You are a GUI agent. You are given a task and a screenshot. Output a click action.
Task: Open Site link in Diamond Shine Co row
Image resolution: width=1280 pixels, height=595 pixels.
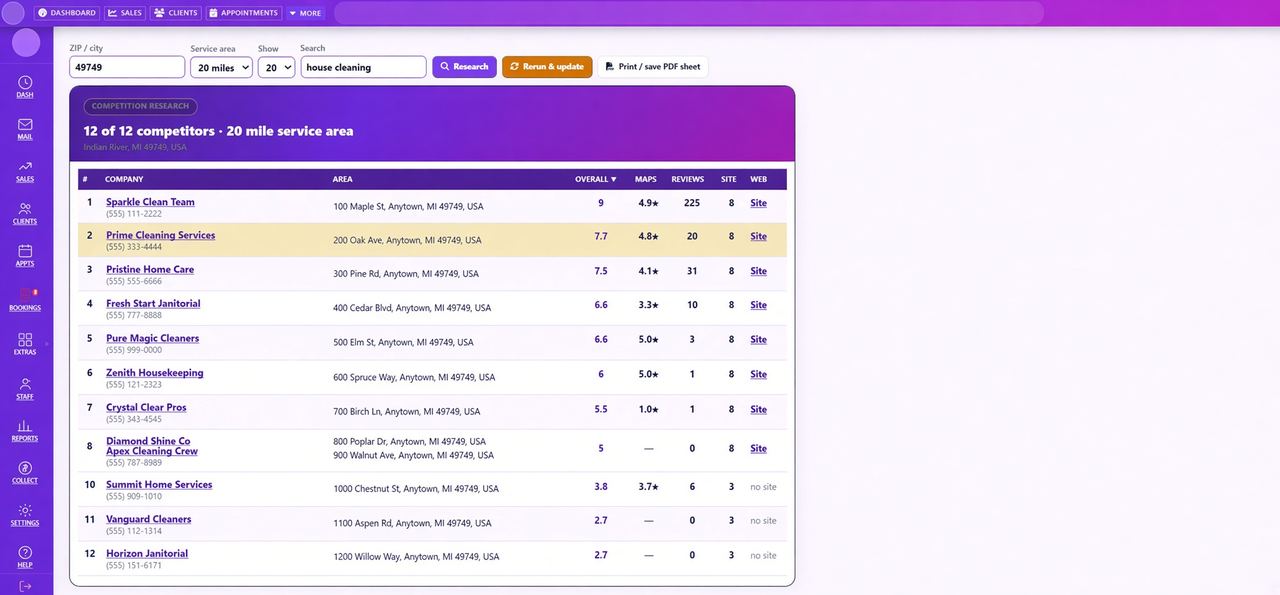pos(758,449)
